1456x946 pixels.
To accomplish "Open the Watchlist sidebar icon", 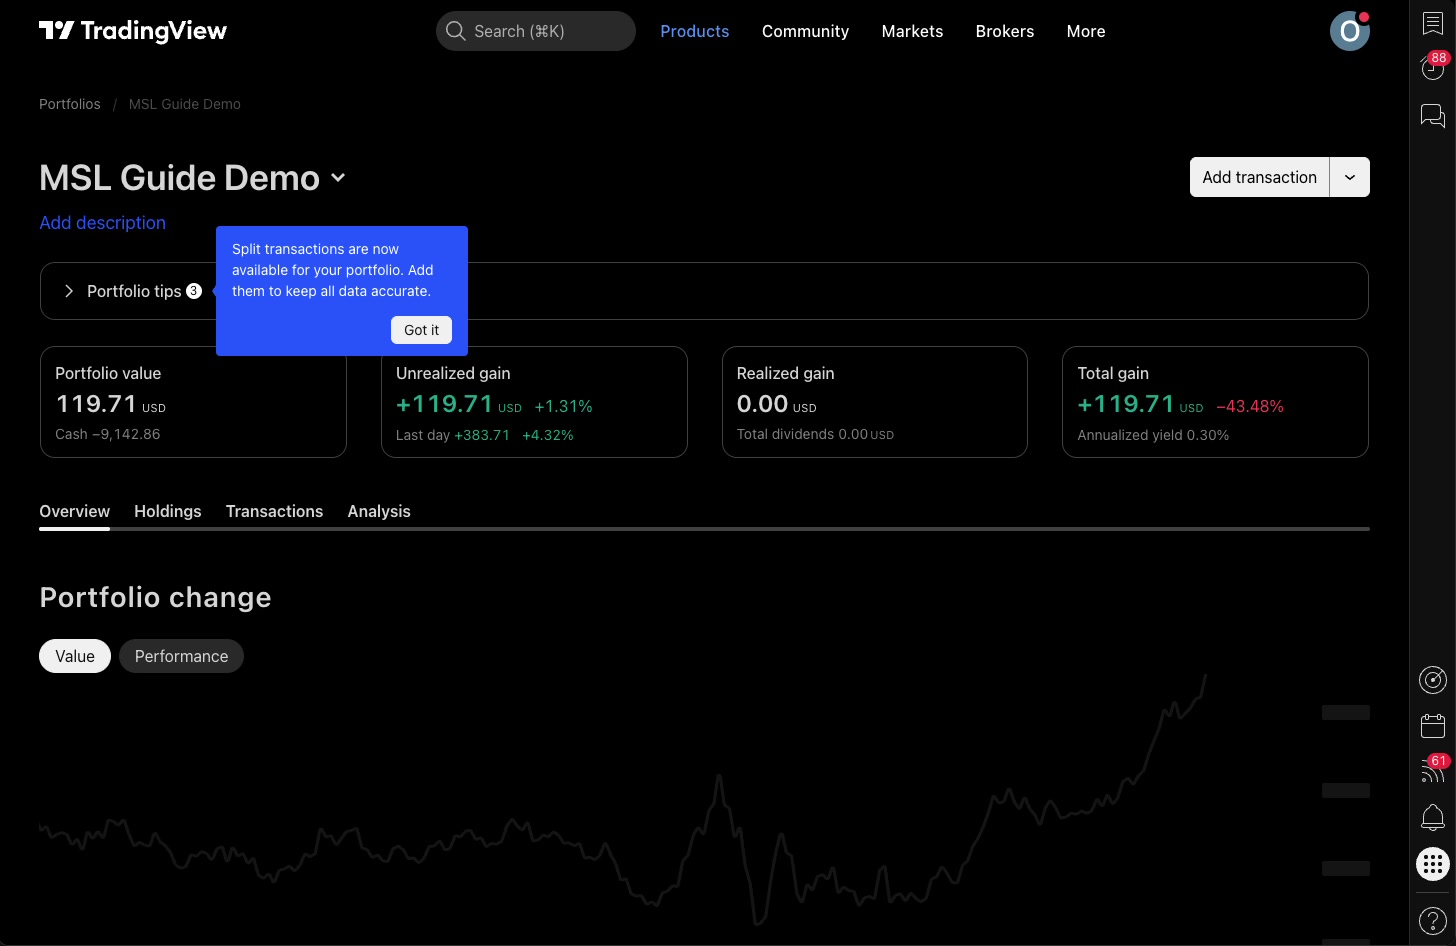I will pyautogui.click(x=1433, y=24).
